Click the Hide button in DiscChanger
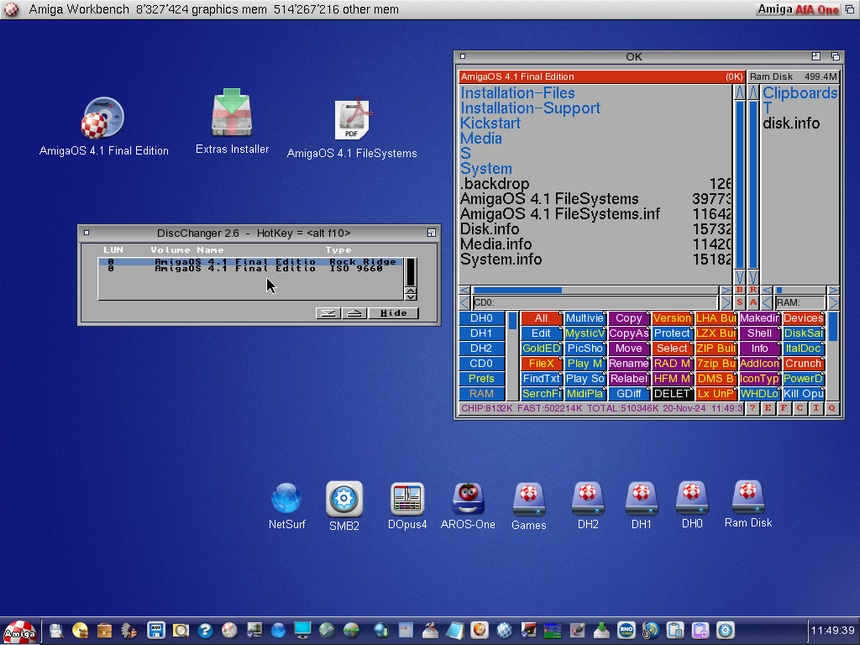 click(393, 313)
